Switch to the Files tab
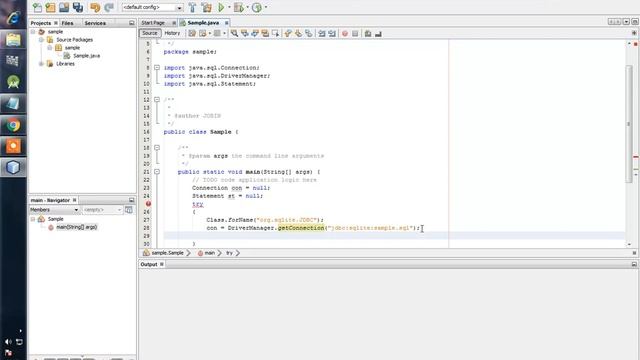Viewport: 640px width, 360px height. (x=67, y=23)
